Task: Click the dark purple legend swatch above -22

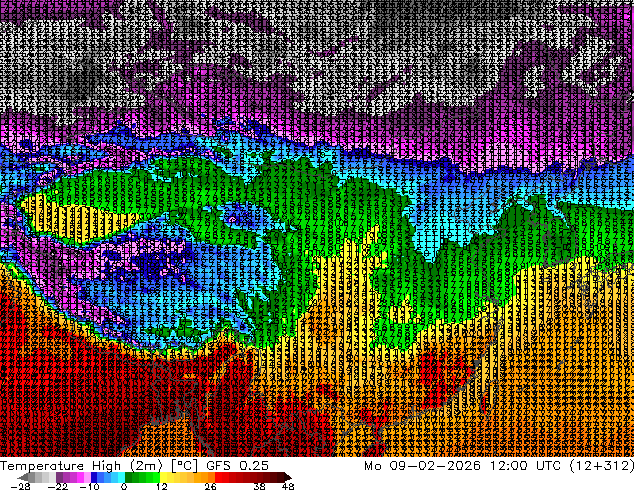Action: [59, 477]
